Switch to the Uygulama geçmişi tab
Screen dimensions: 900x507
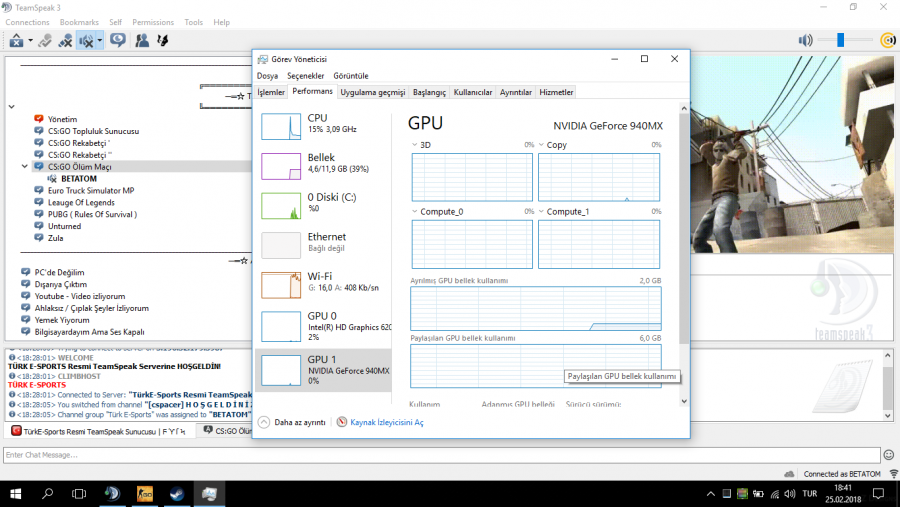point(373,92)
